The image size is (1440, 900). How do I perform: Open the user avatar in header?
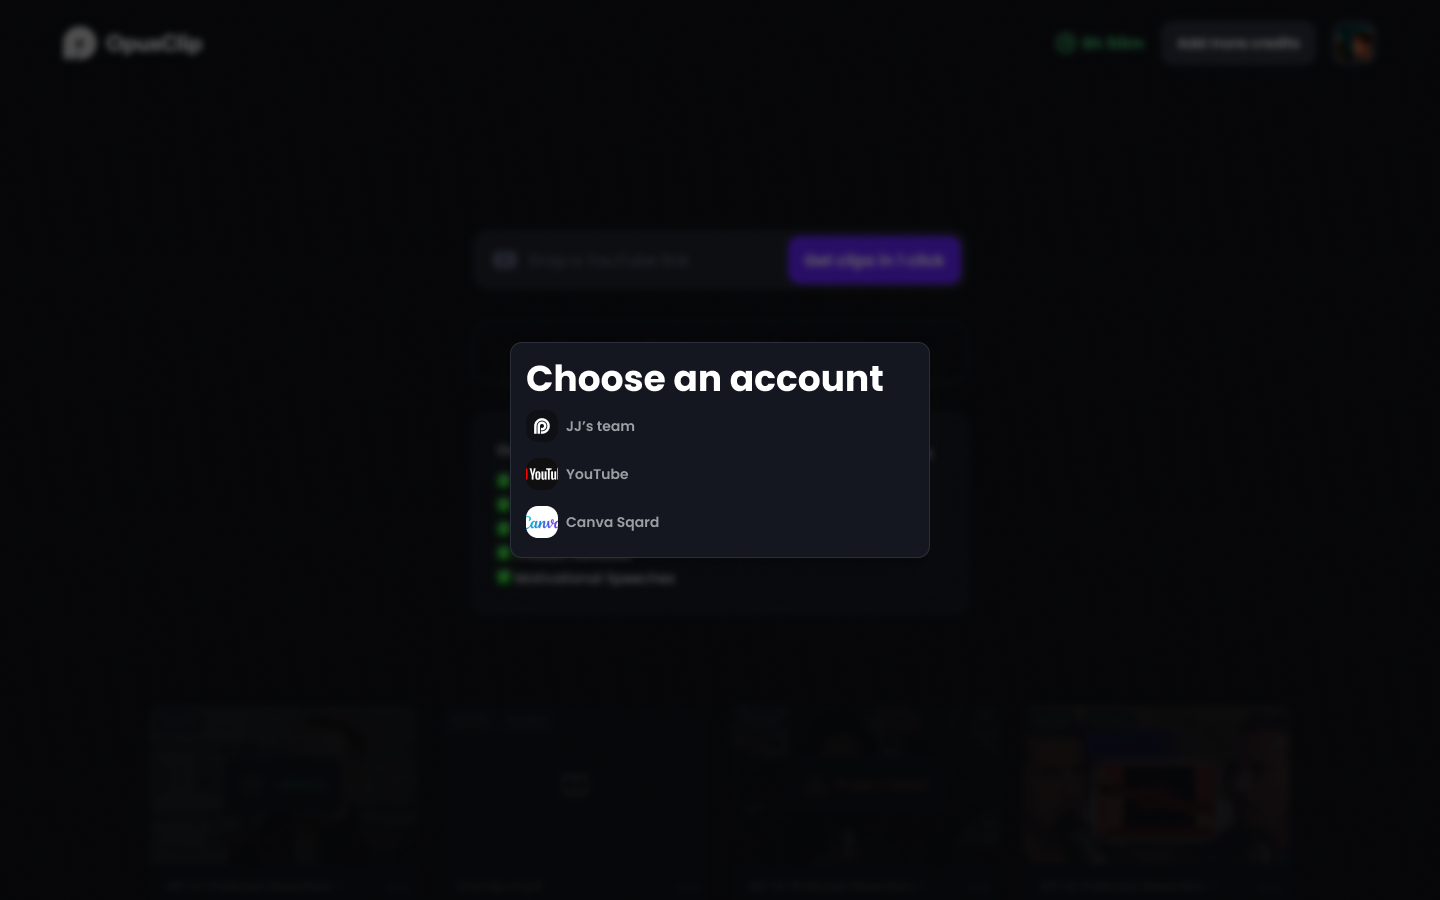click(x=1354, y=43)
